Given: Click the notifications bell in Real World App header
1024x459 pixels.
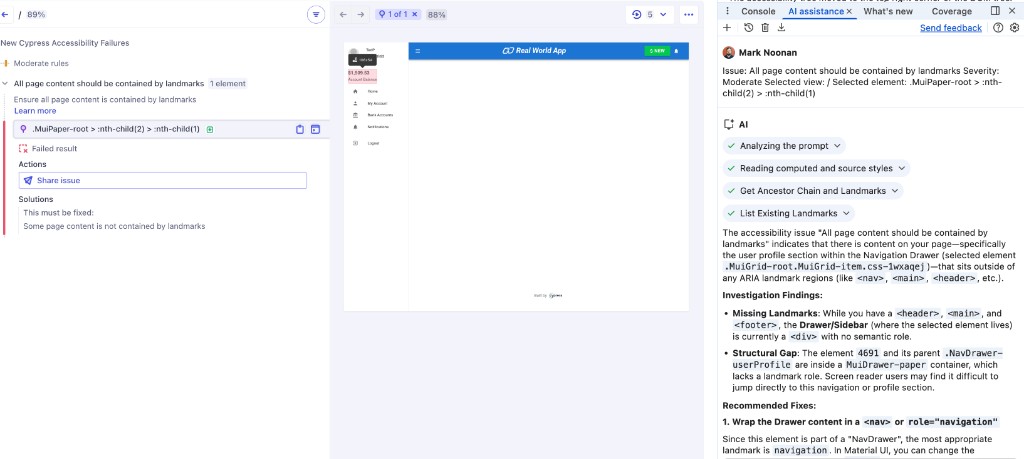Looking at the screenshot, I should [x=677, y=51].
